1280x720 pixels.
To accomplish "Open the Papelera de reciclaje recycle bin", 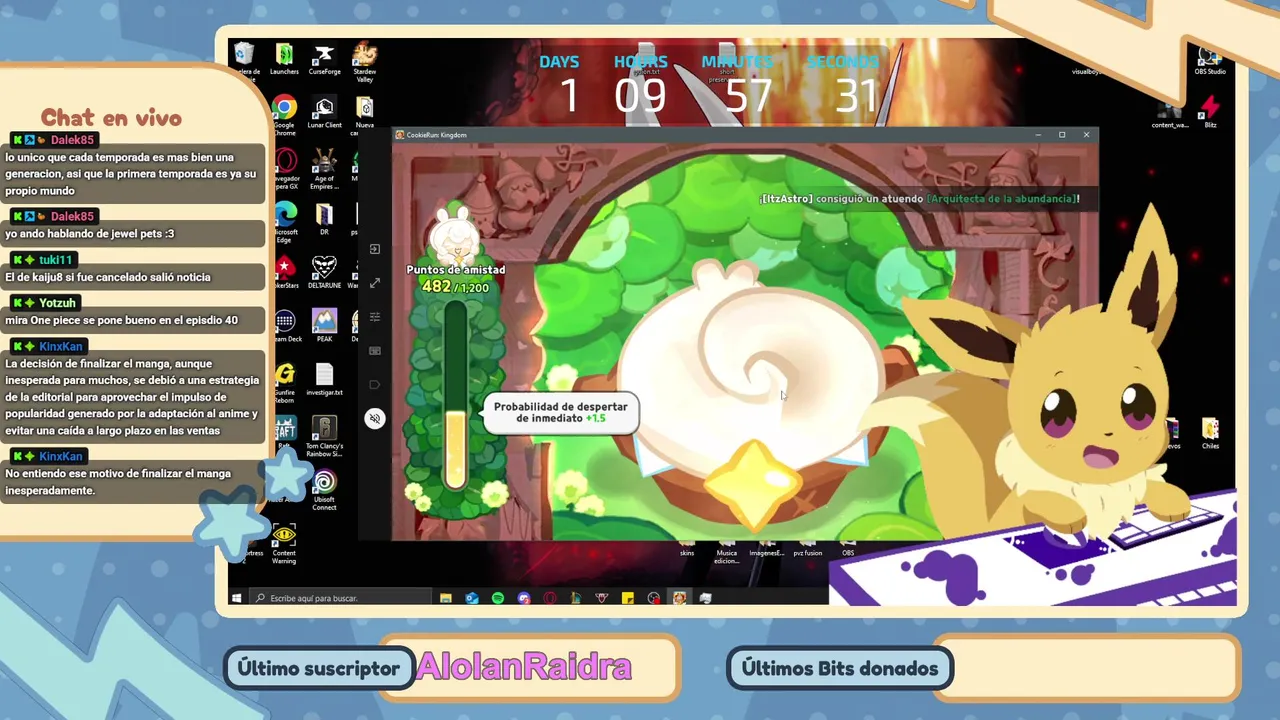I will tap(244, 59).
